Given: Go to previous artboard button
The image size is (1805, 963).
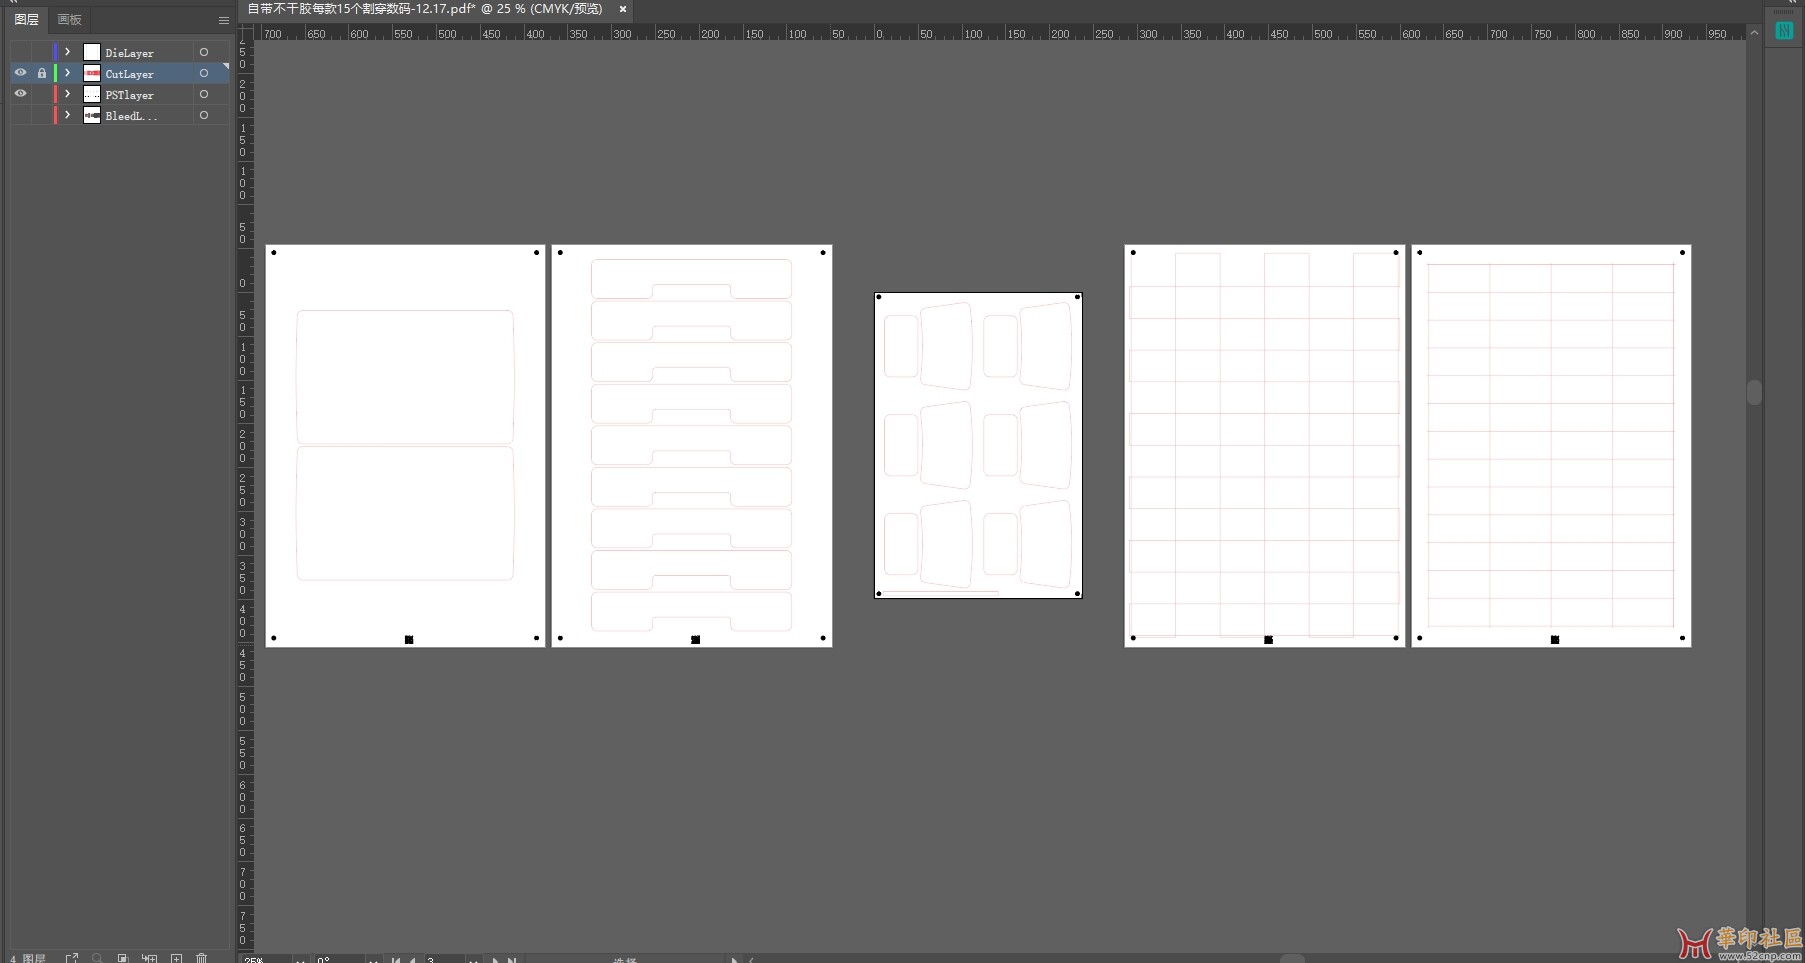Looking at the screenshot, I should [412, 959].
